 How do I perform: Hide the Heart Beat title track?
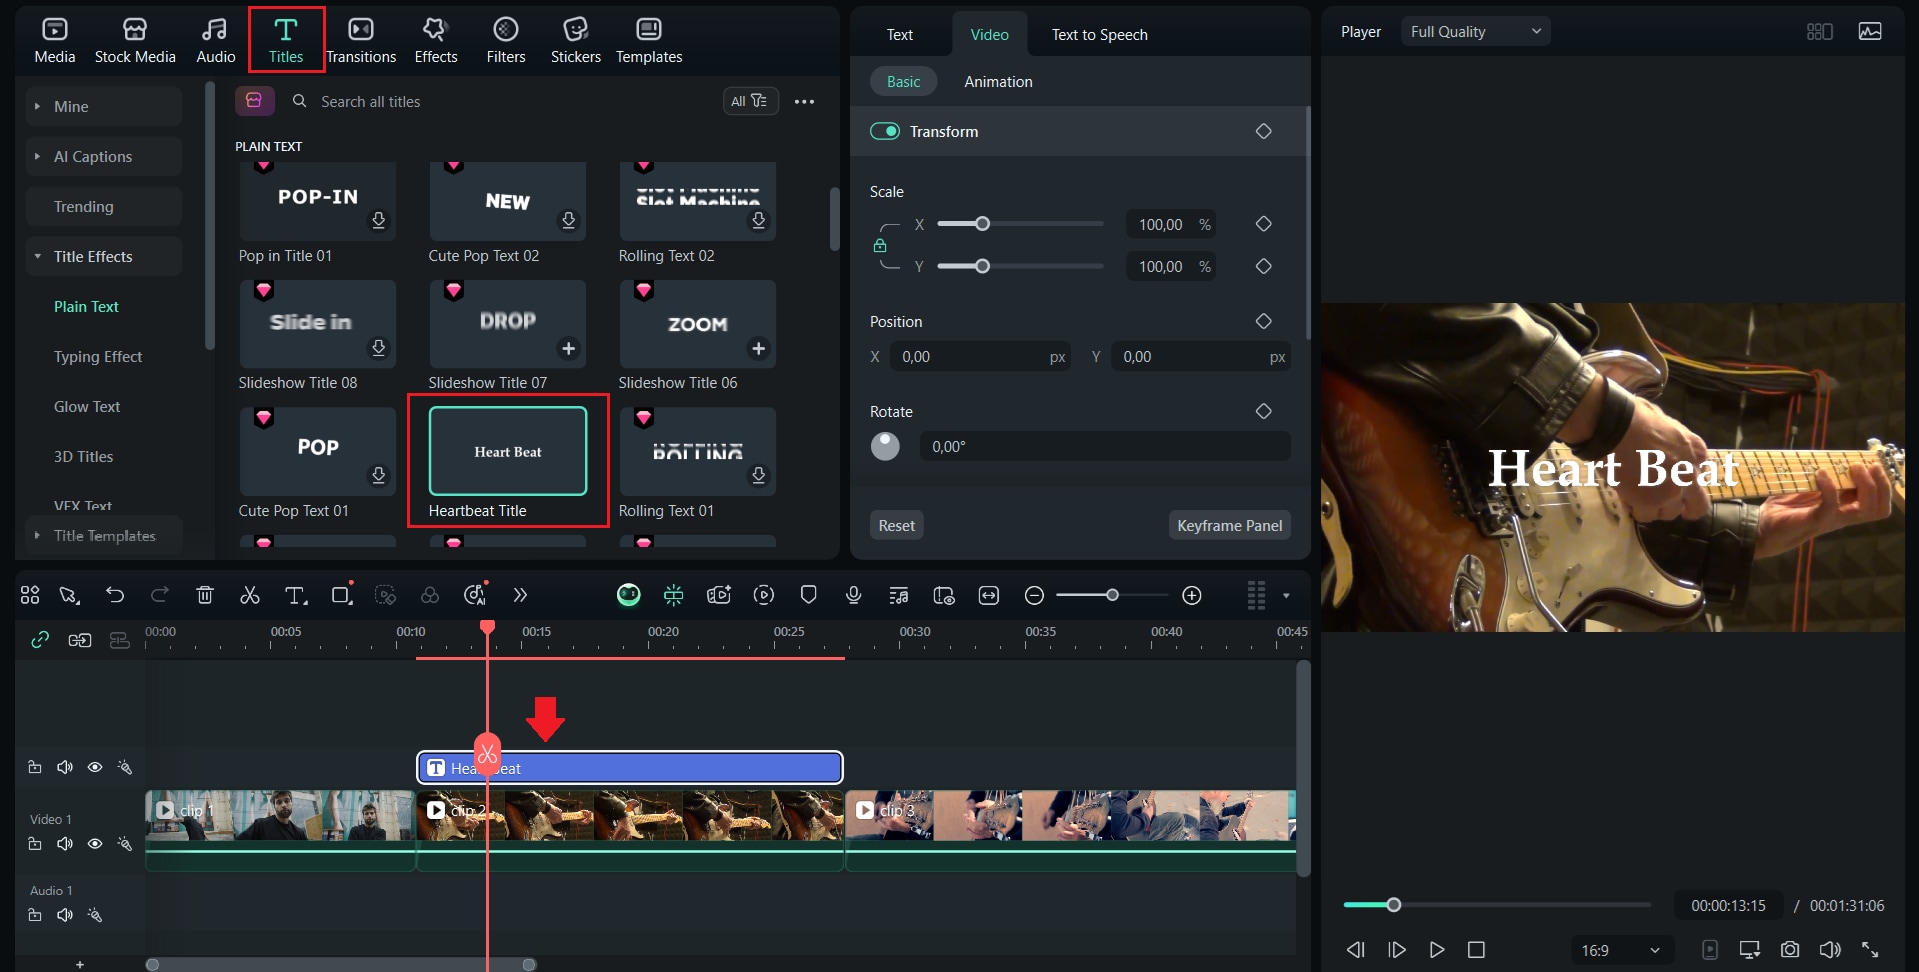[95, 767]
